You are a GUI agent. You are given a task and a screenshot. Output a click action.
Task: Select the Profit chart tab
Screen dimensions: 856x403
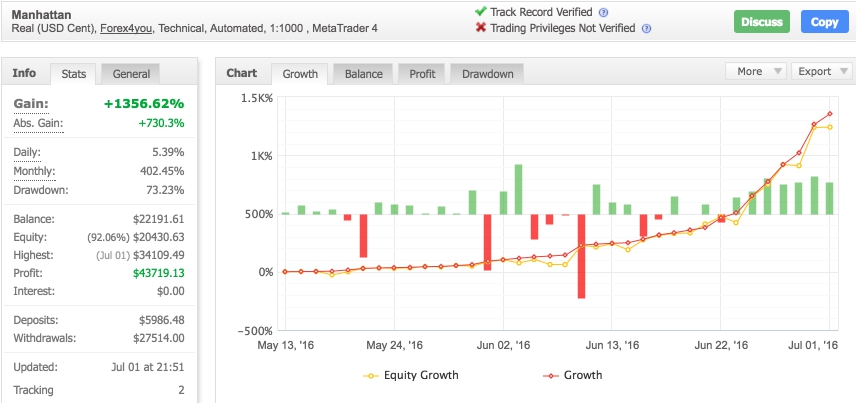pos(422,74)
